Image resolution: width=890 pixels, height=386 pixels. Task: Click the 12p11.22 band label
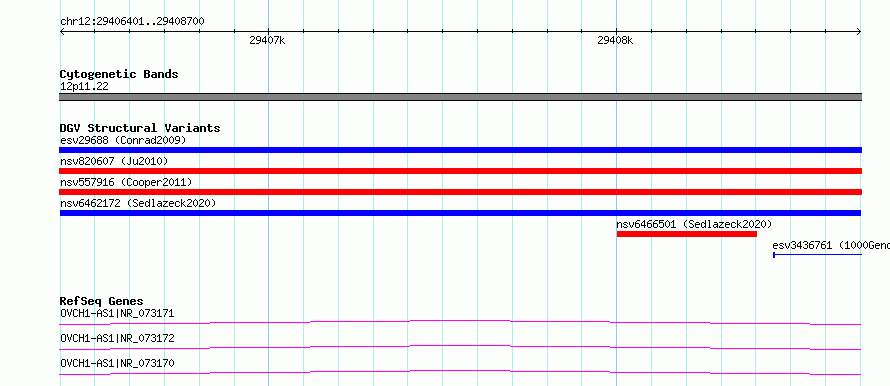[84, 86]
